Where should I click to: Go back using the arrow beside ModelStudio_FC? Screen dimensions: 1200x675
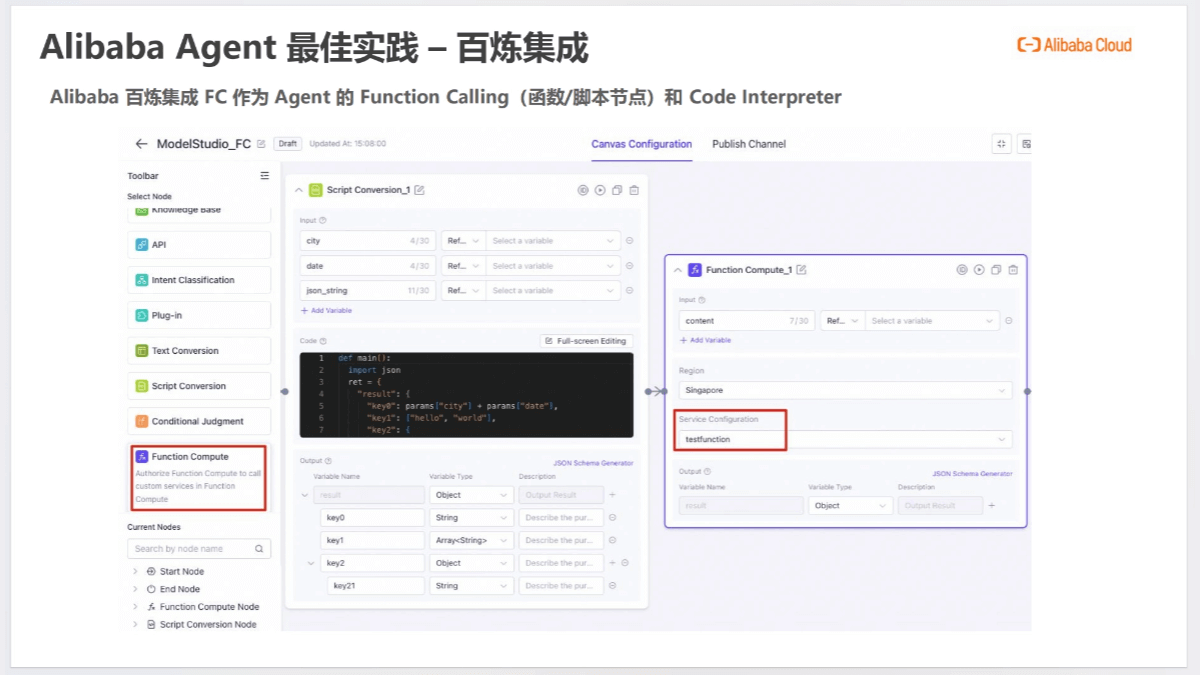tap(141, 144)
